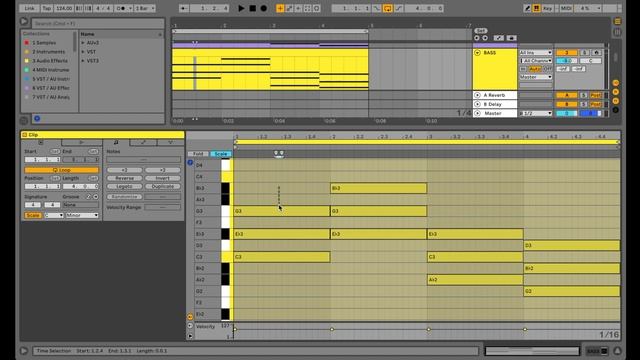Click the Follow playback arrow icon

point(184,8)
